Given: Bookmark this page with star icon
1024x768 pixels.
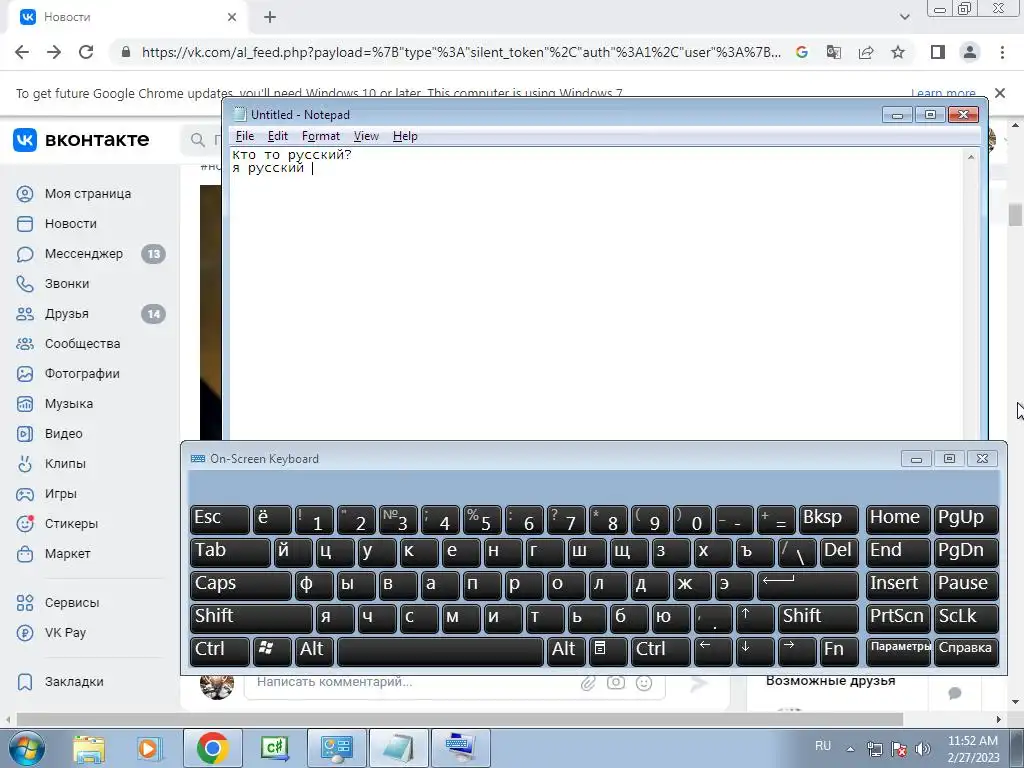Looking at the screenshot, I should (898, 52).
